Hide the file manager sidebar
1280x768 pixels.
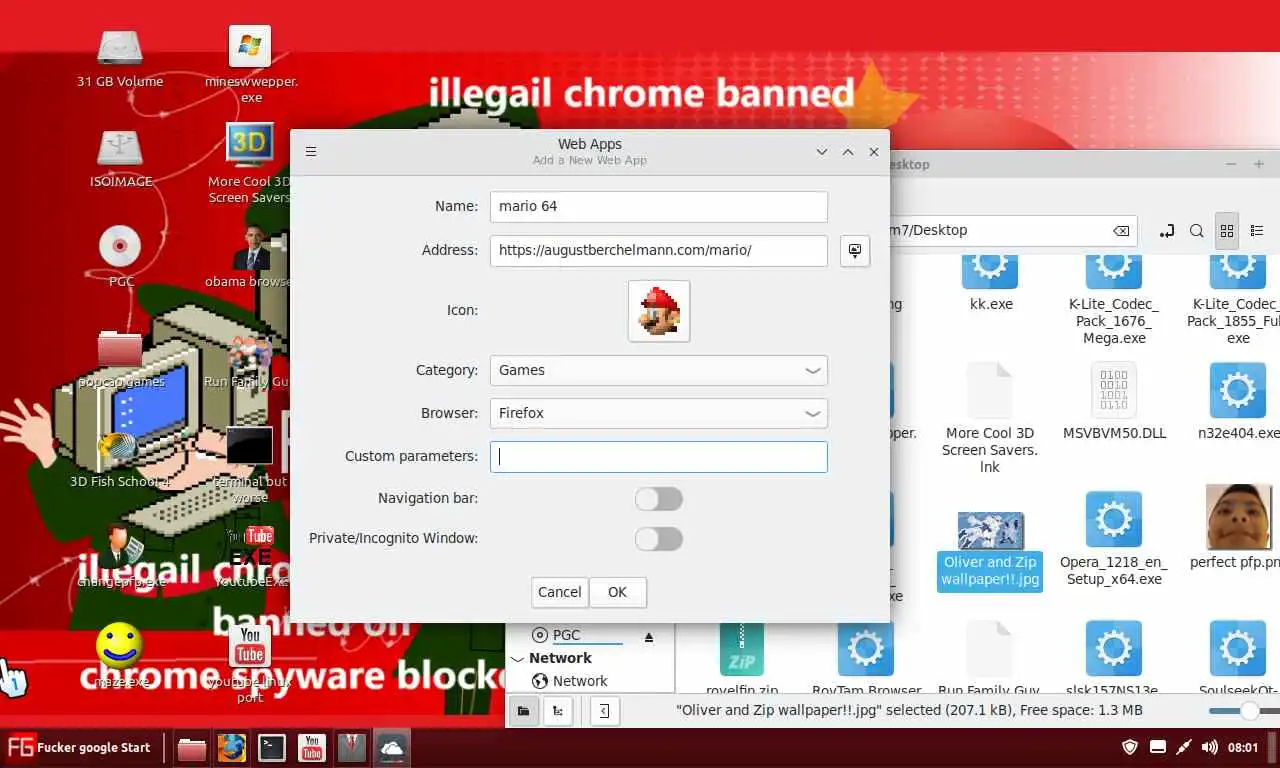click(x=604, y=711)
